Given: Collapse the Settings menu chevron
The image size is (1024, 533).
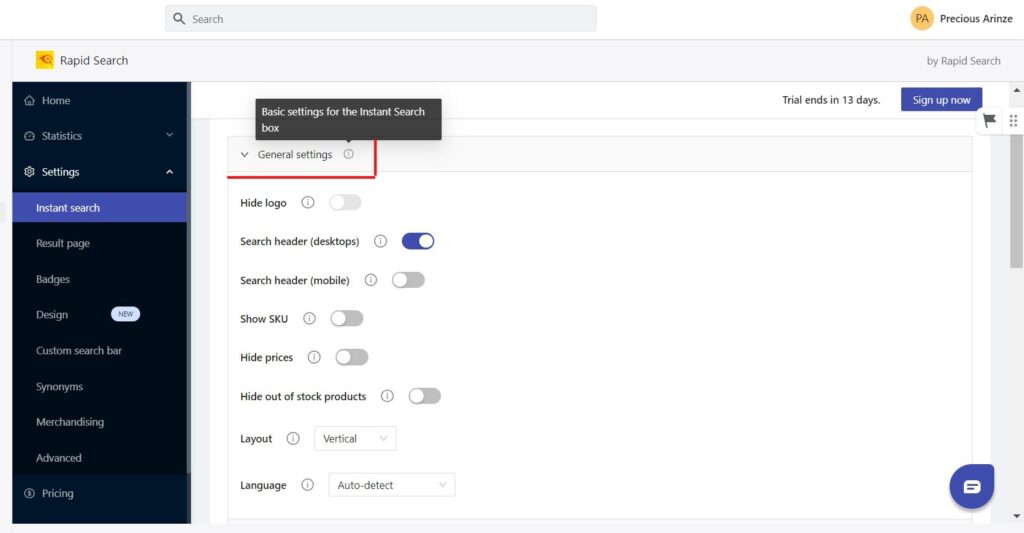Looking at the screenshot, I should point(170,172).
